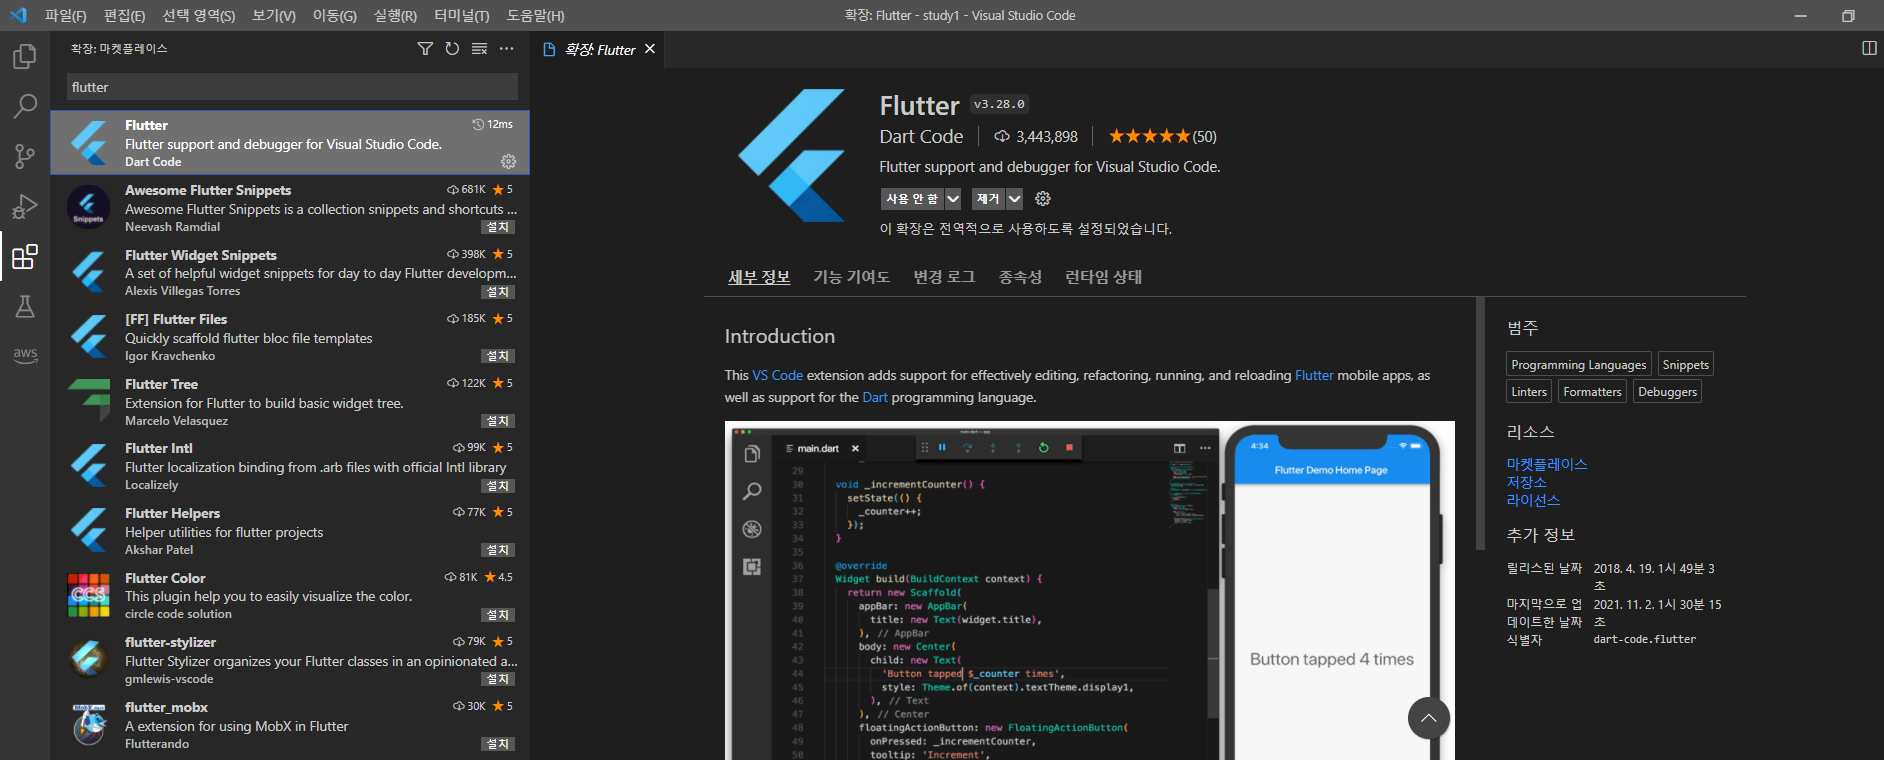Open the 선택 영역(S) menu
This screenshot has height=760, width=1884.
click(x=199, y=16)
